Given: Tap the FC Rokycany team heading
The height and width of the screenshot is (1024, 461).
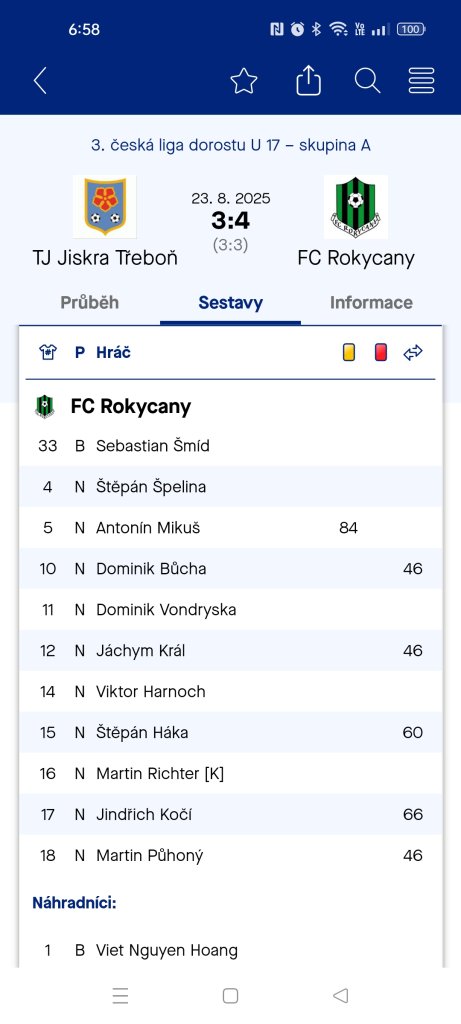Looking at the screenshot, I should pos(131,406).
